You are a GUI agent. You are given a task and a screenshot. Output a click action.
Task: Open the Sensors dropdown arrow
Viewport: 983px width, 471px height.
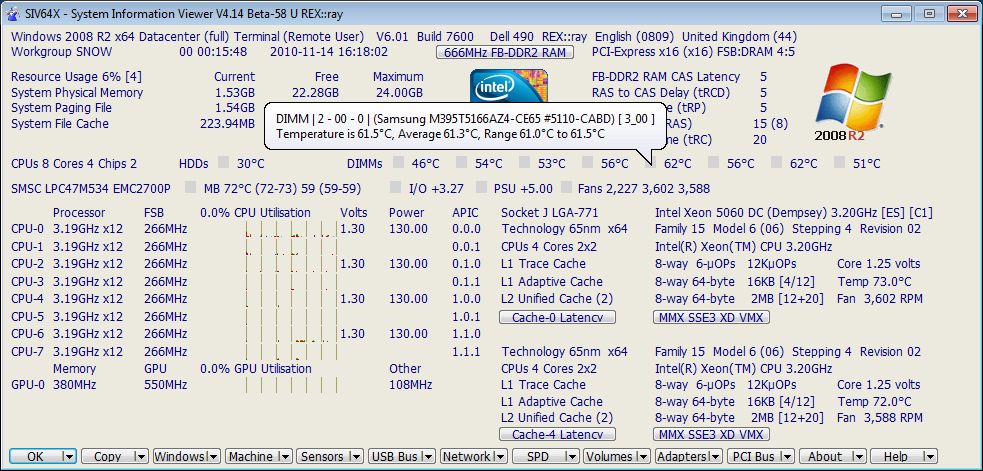pos(356,457)
